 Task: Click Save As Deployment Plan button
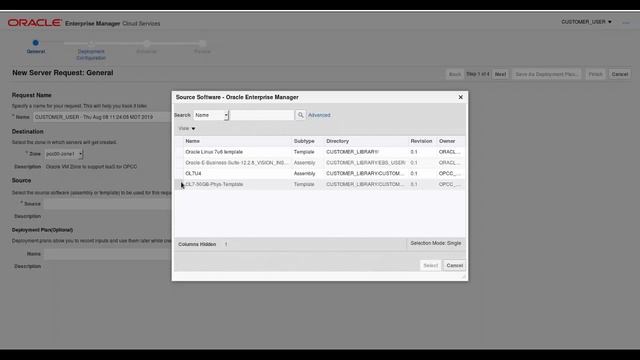(x=546, y=74)
